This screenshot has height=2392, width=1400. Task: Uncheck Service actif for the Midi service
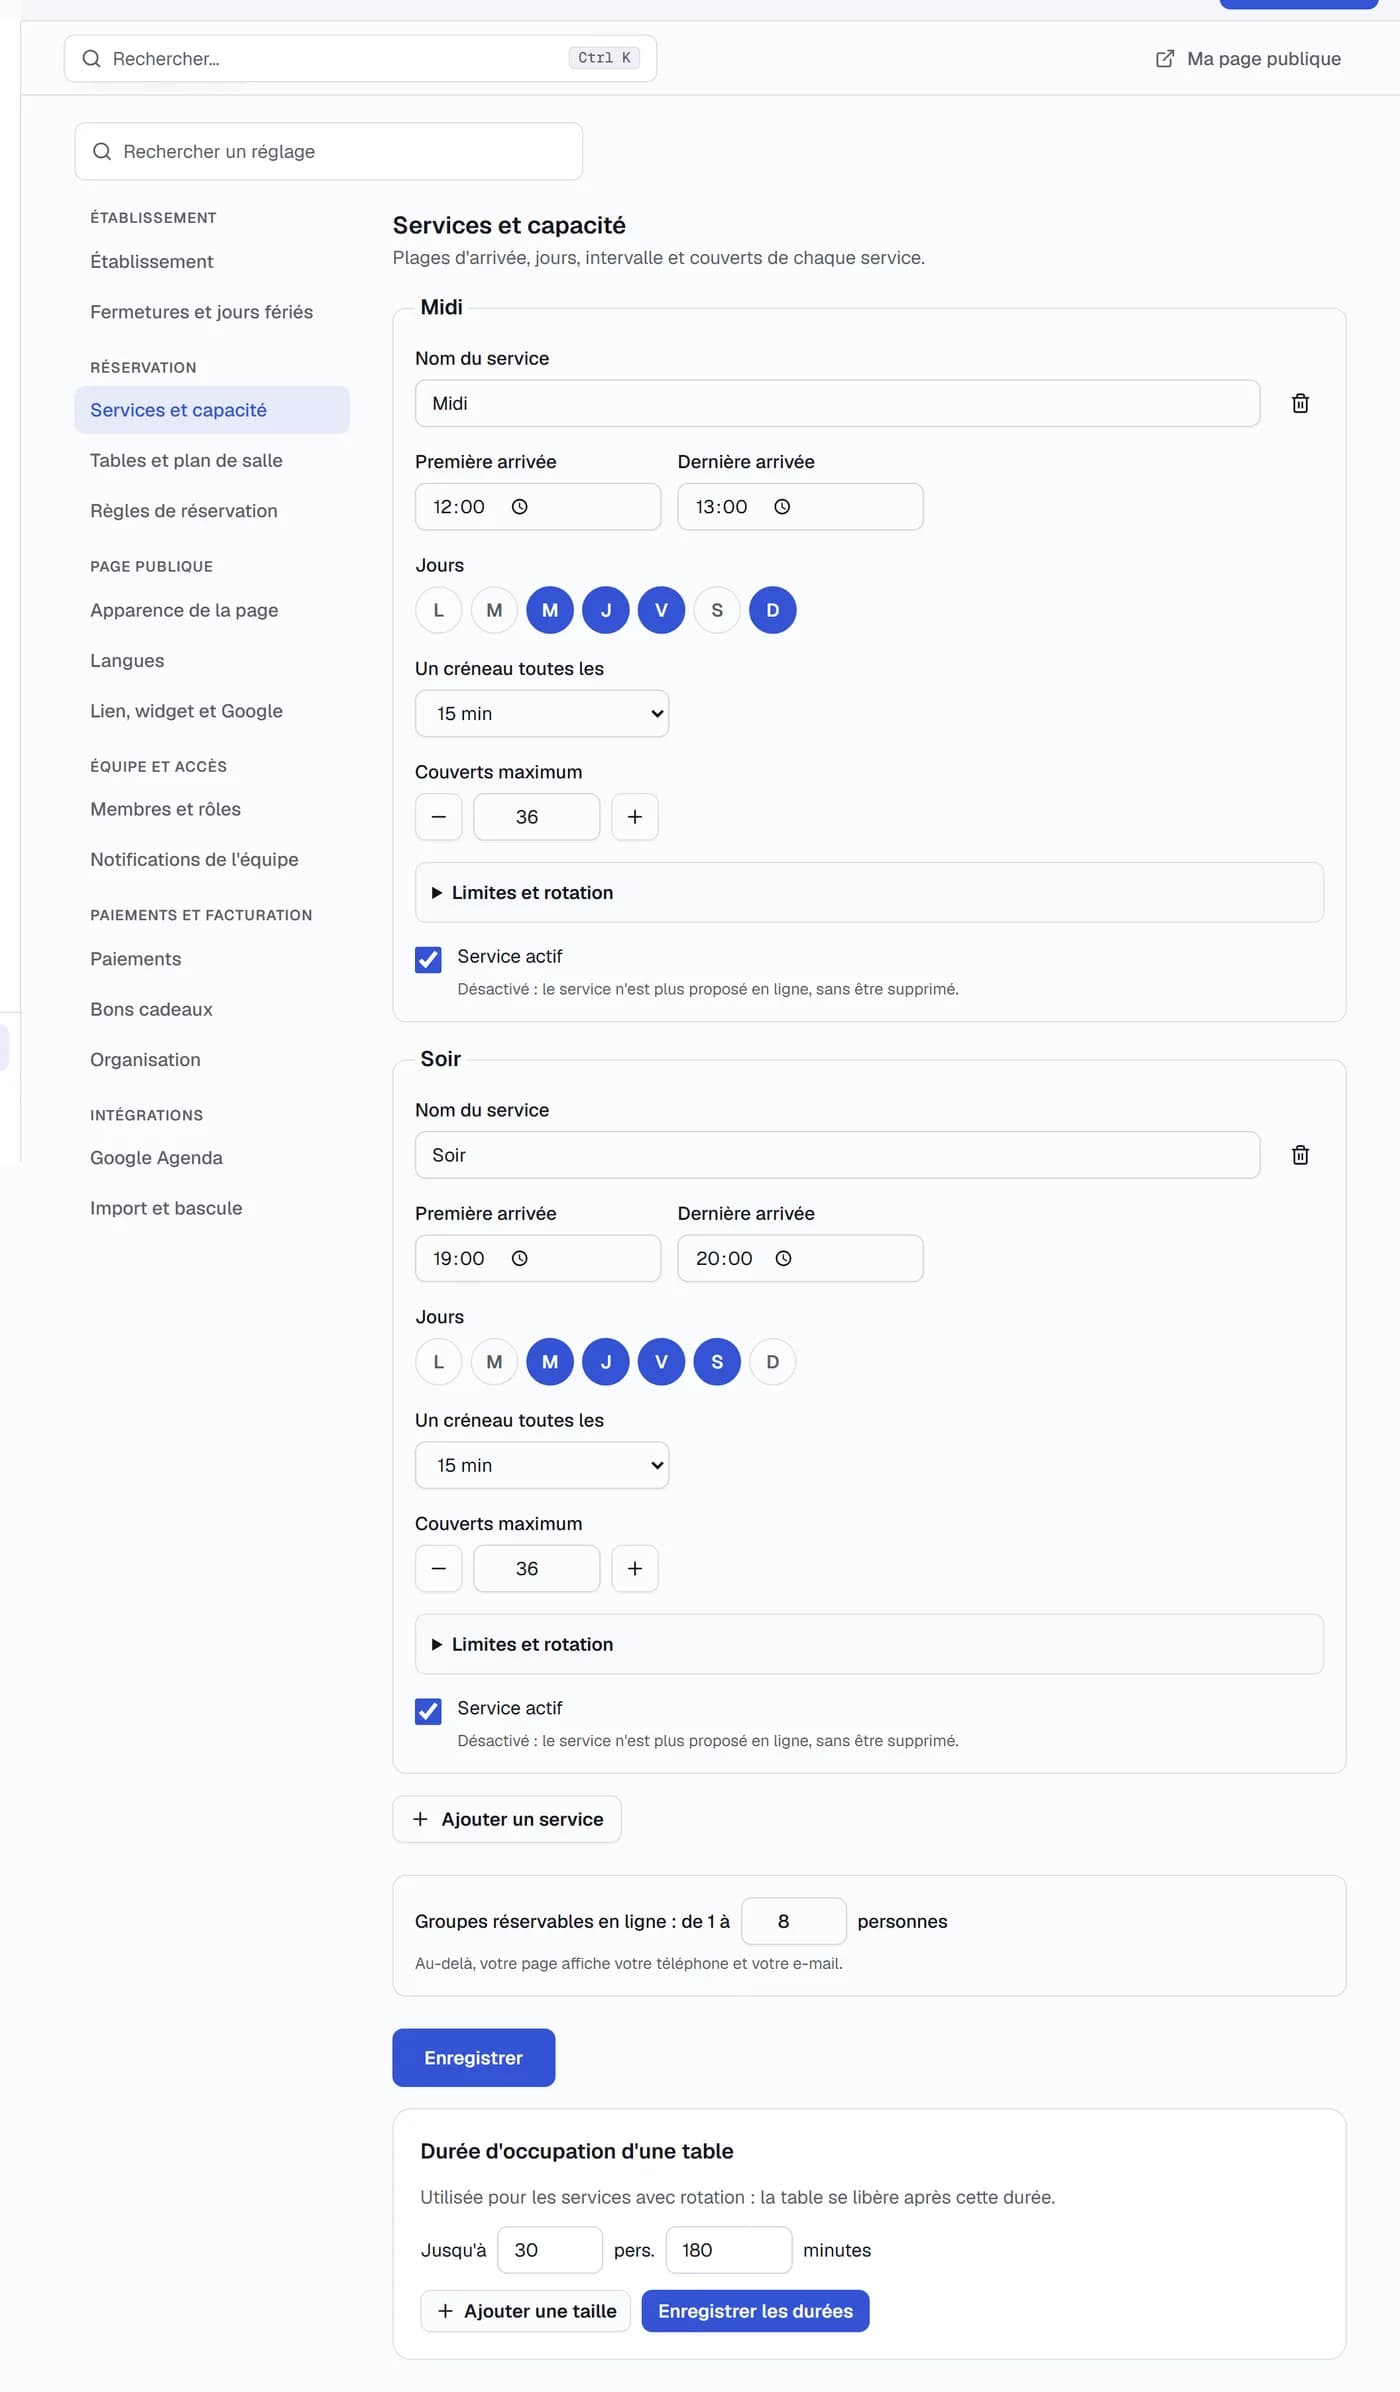point(428,960)
